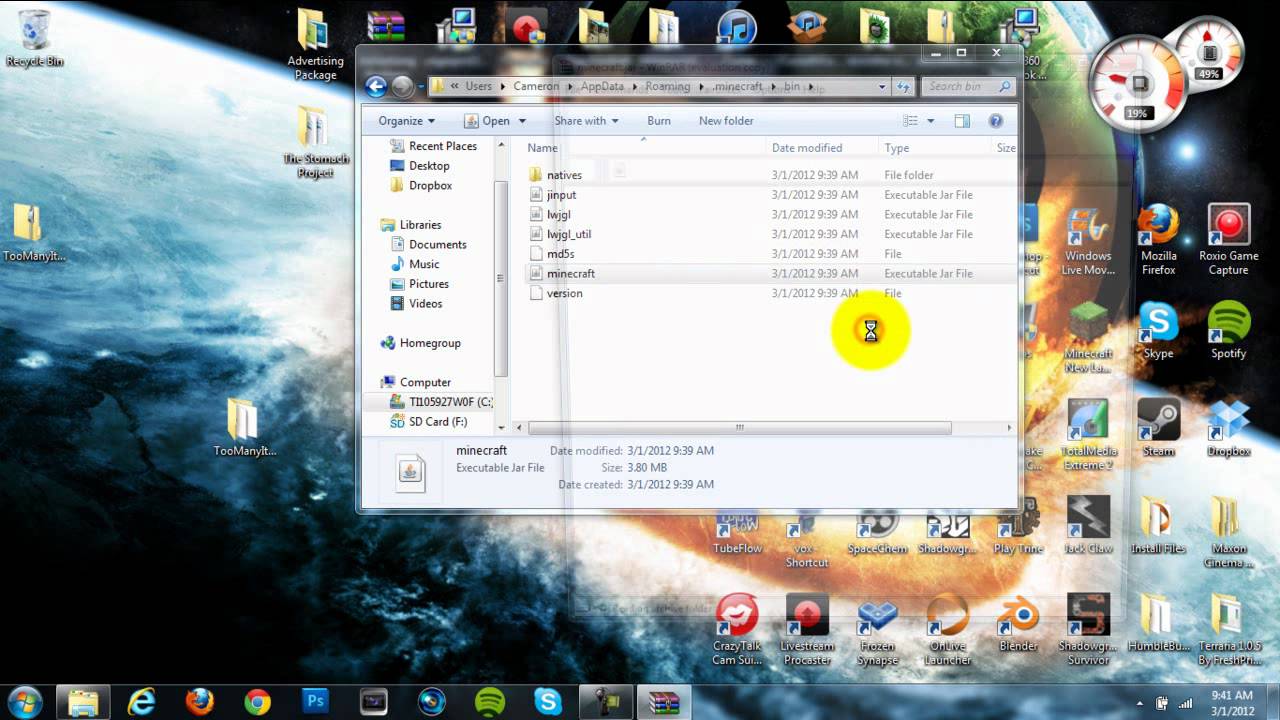Select the Frozen Synapse shortcut
Screen dimensions: 1280x720
(877, 630)
